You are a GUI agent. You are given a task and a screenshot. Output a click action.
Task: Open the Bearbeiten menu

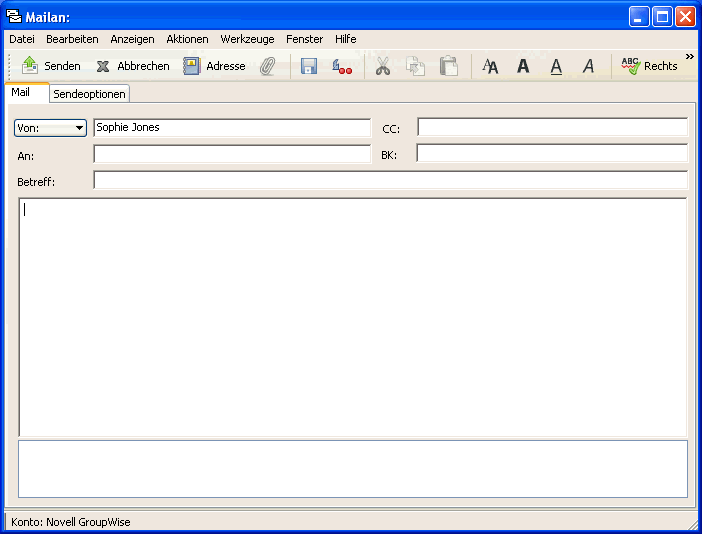[72, 39]
